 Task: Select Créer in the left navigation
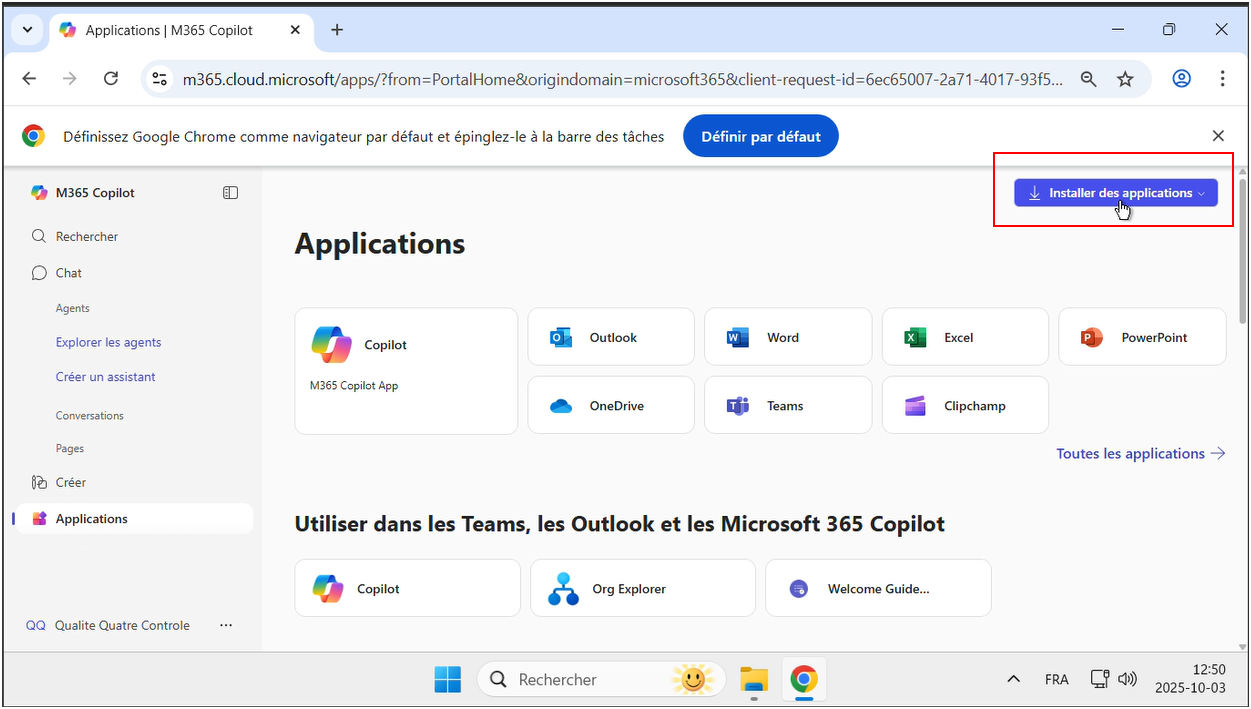tap(70, 482)
